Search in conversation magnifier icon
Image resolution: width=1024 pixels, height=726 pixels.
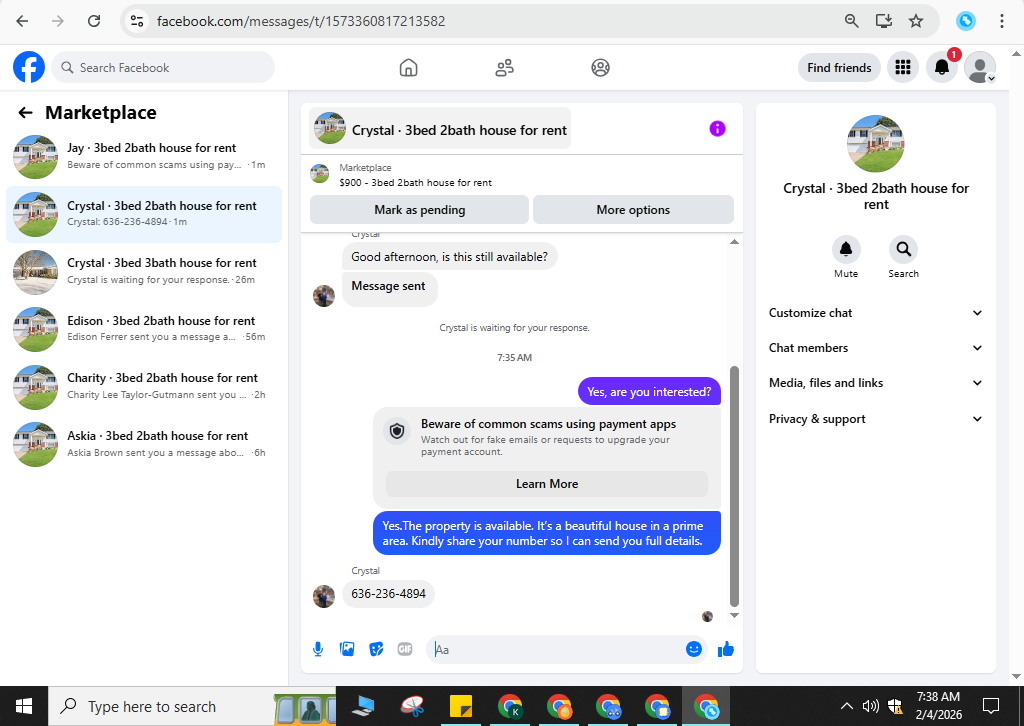pyautogui.click(x=903, y=249)
